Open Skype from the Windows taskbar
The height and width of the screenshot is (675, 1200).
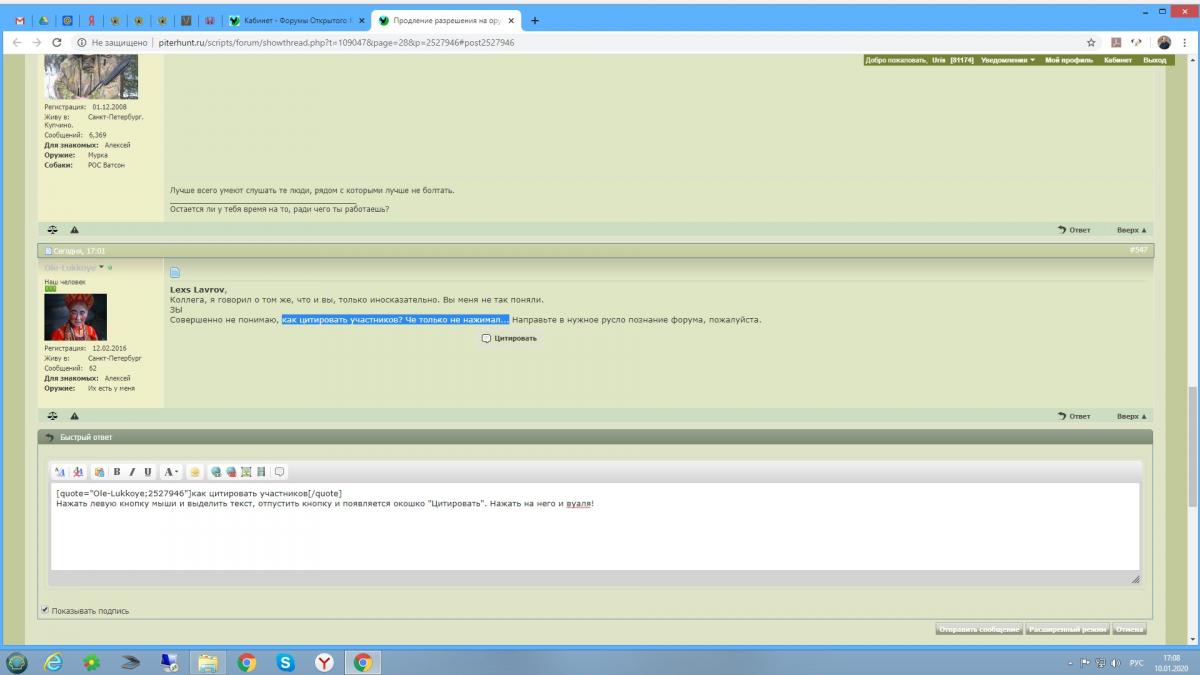(x=285, y=662)
